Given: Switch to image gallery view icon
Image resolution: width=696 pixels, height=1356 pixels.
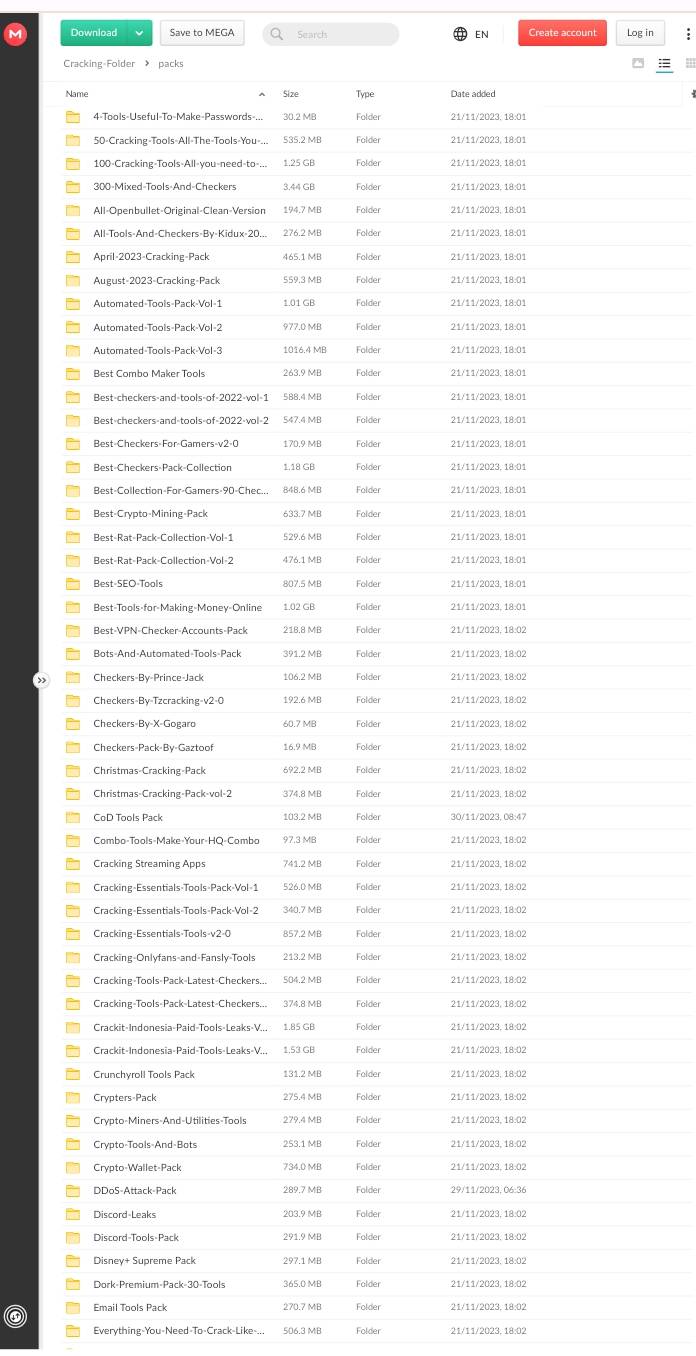Looking at the screenshot, I should click(x=638, y=63).
